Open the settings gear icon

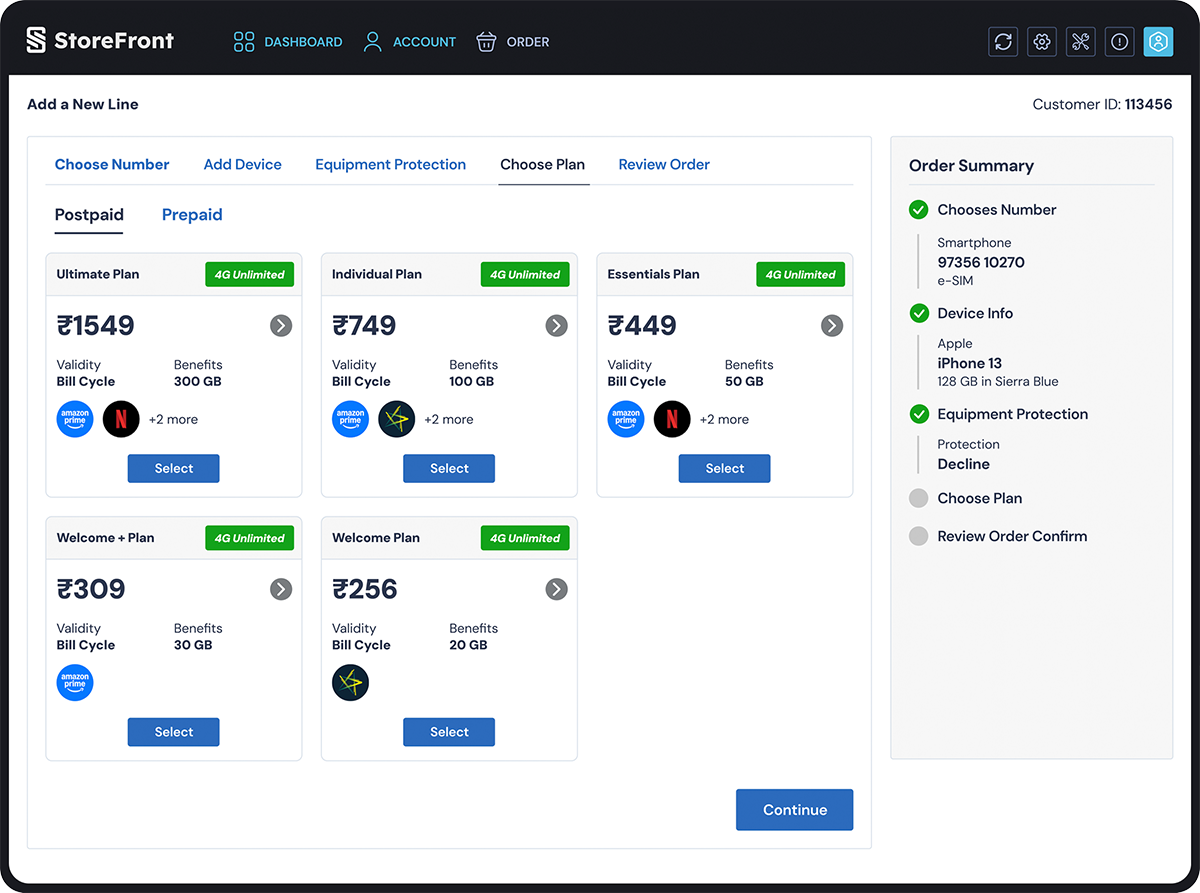(1042, 42)
